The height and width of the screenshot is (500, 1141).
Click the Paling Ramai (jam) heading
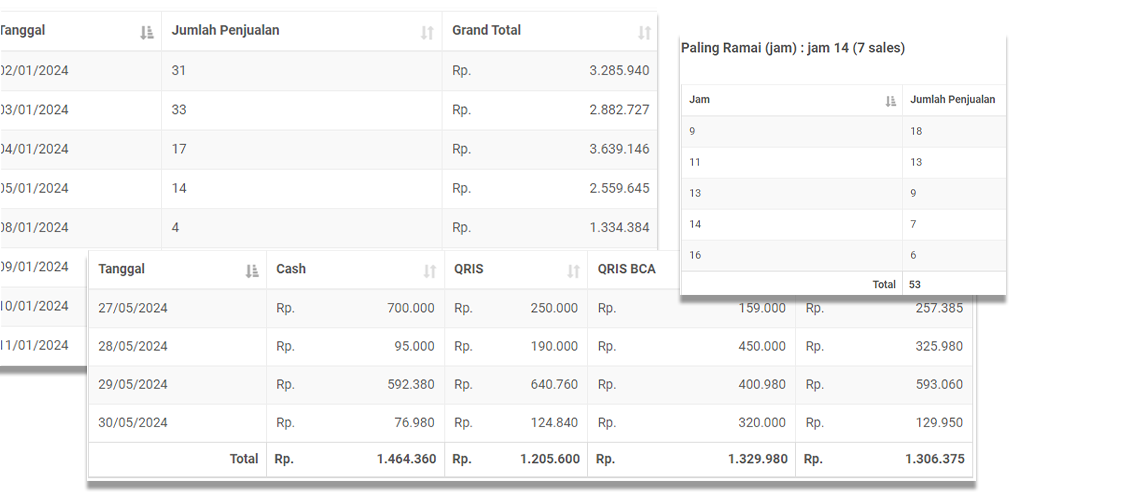(792, 48)
